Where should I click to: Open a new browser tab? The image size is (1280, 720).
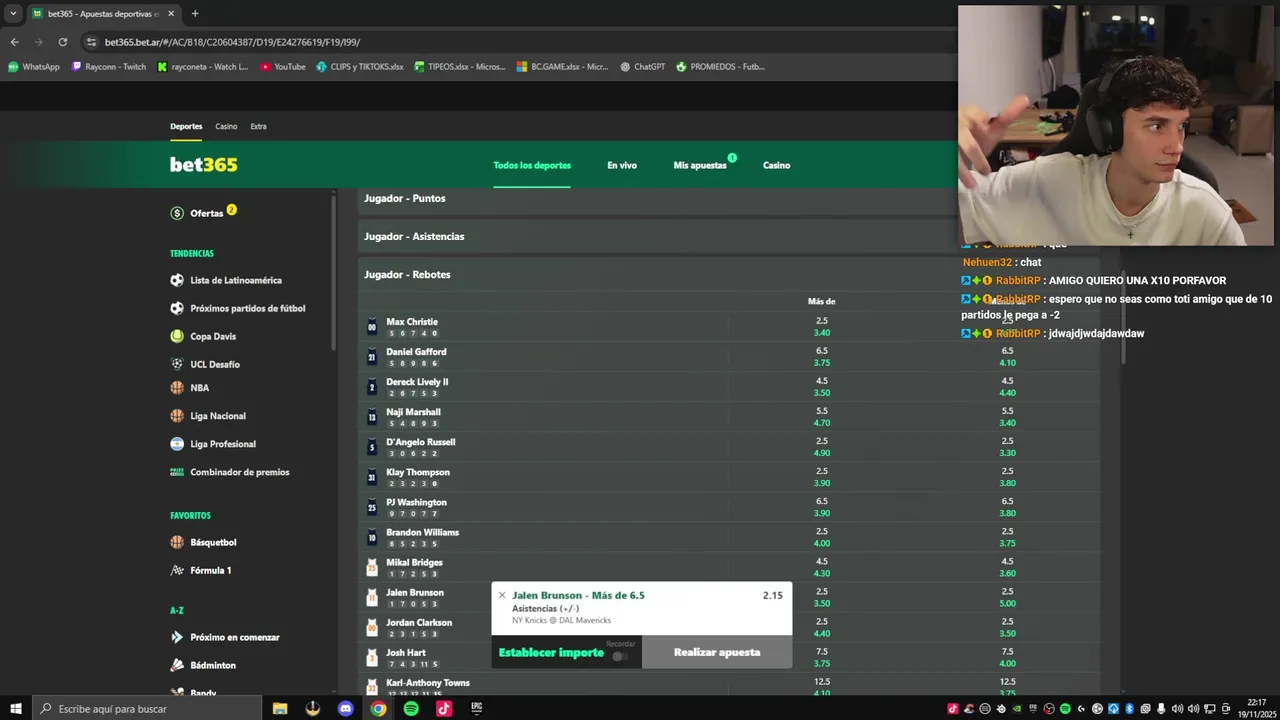[195, 14]
